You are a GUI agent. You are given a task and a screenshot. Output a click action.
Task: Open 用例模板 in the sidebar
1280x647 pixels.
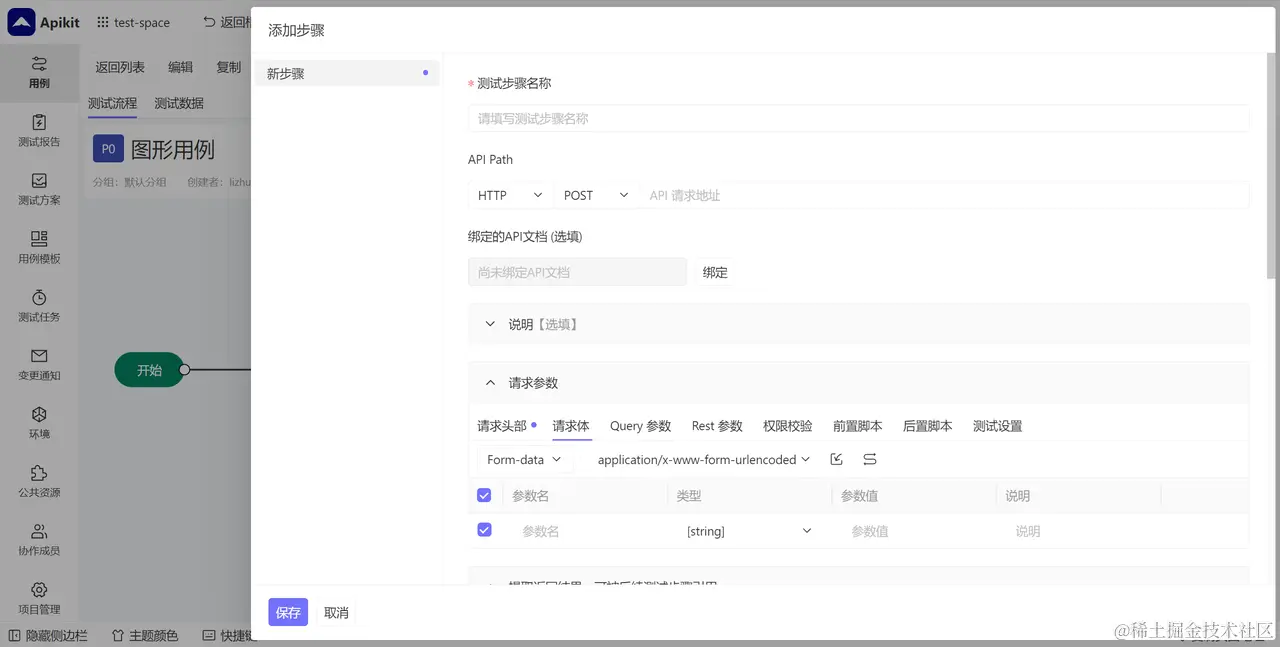click(x=39, y=247)
